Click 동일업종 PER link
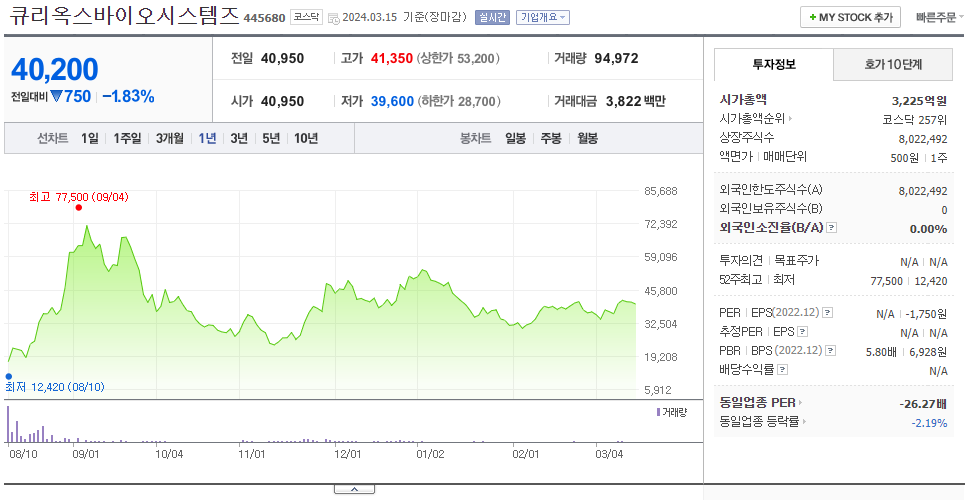Viewport: 968px width, 500px height. point(757,403)
